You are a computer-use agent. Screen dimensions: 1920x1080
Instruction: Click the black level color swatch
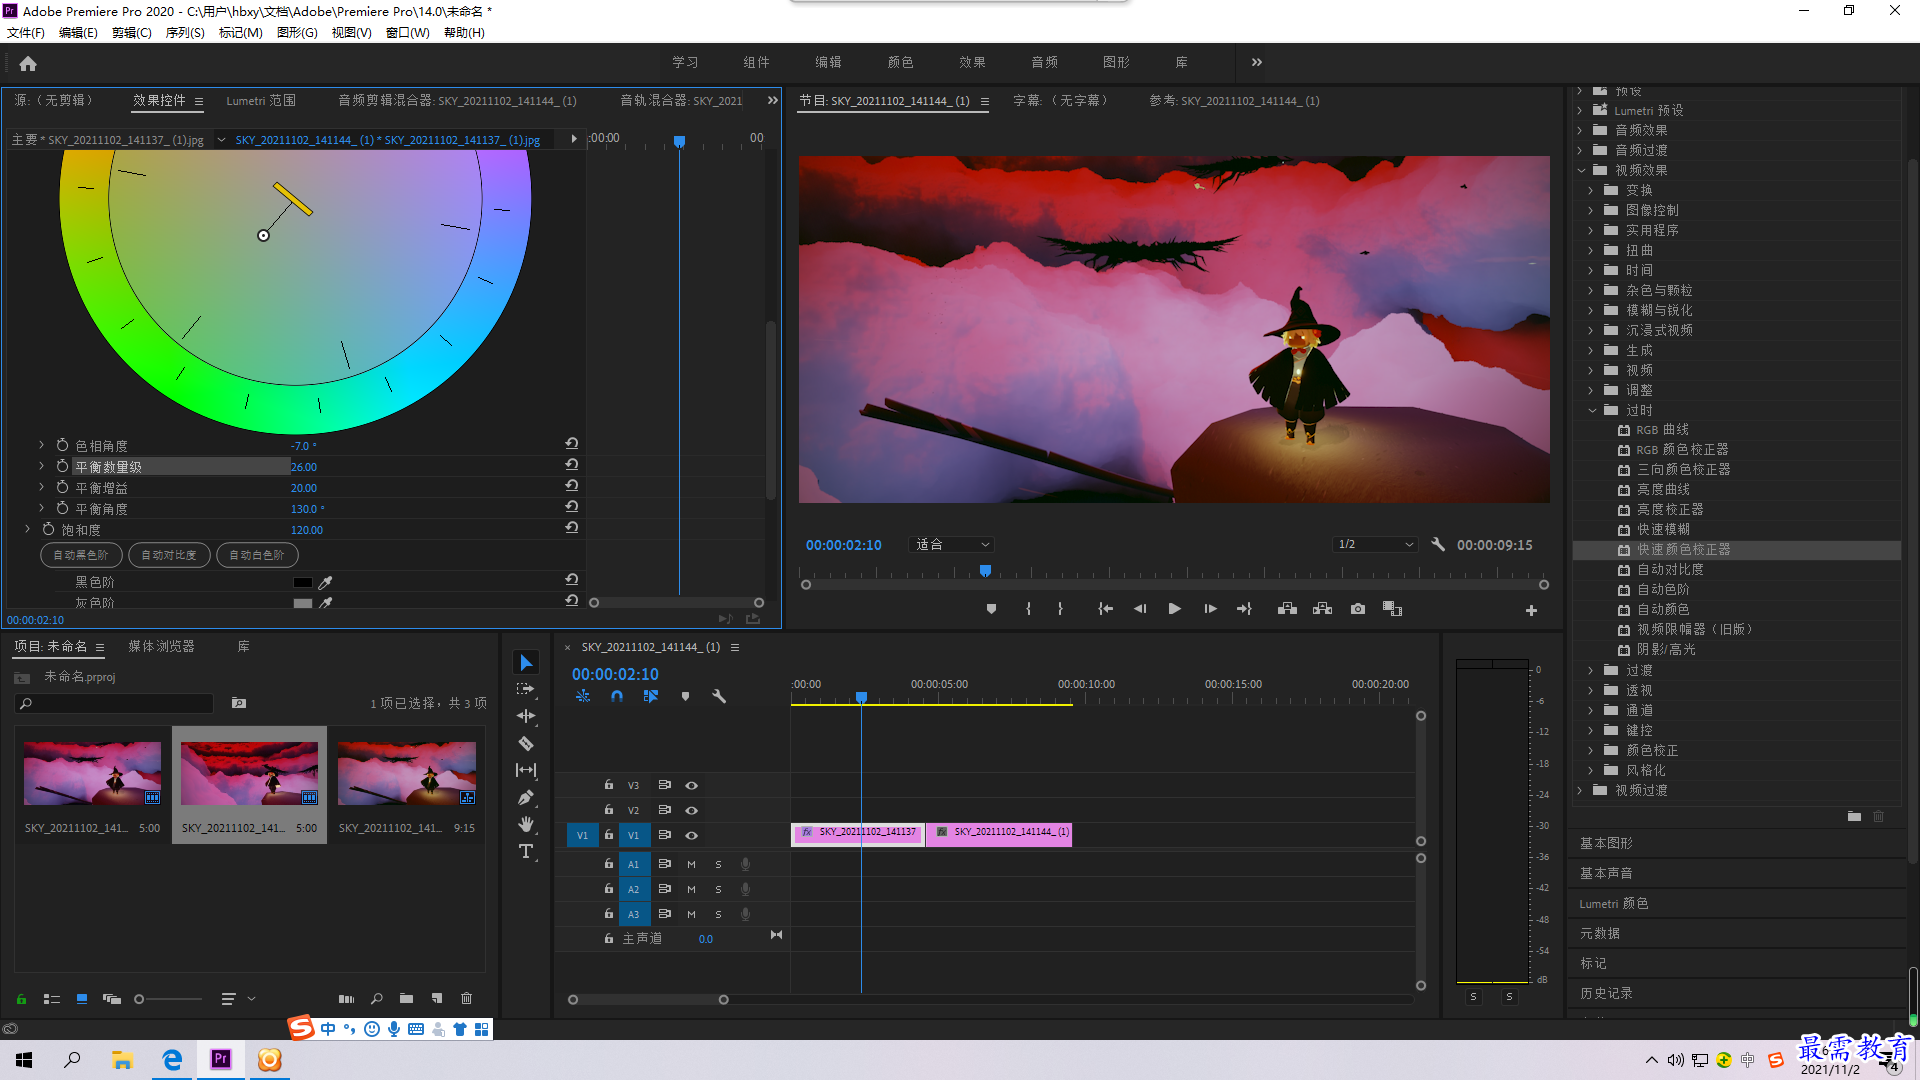pyautogui.click(x=303, y=582)
